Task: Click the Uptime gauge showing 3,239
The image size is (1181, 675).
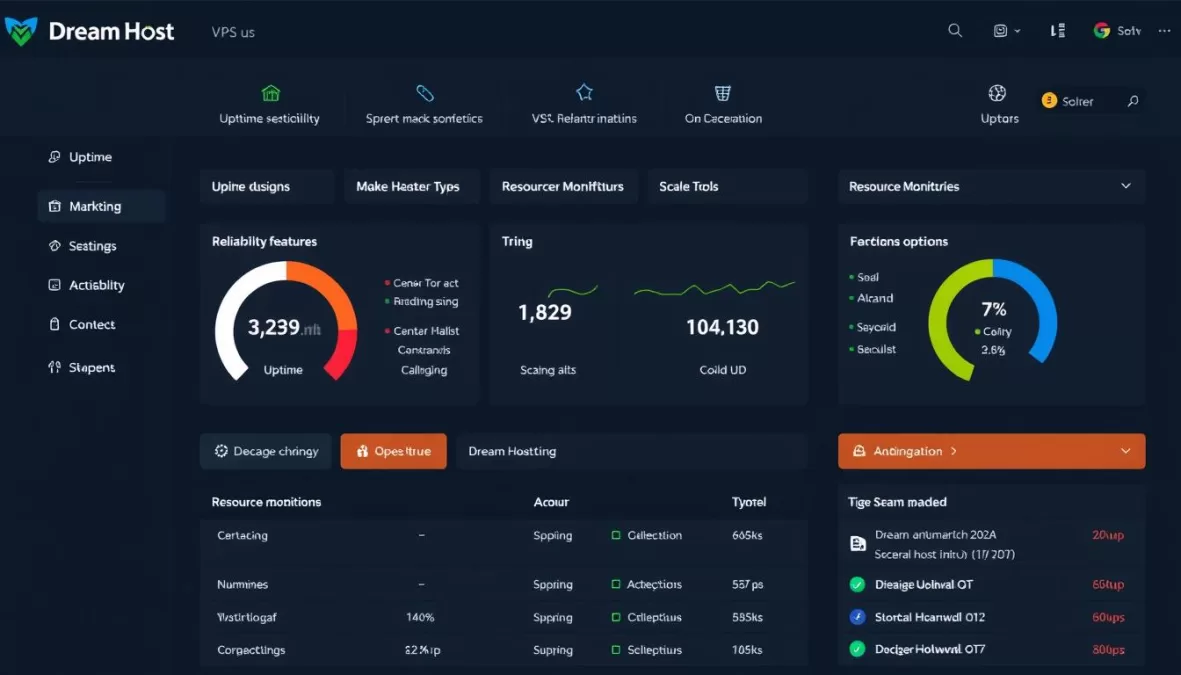Action: coord(283,325)
